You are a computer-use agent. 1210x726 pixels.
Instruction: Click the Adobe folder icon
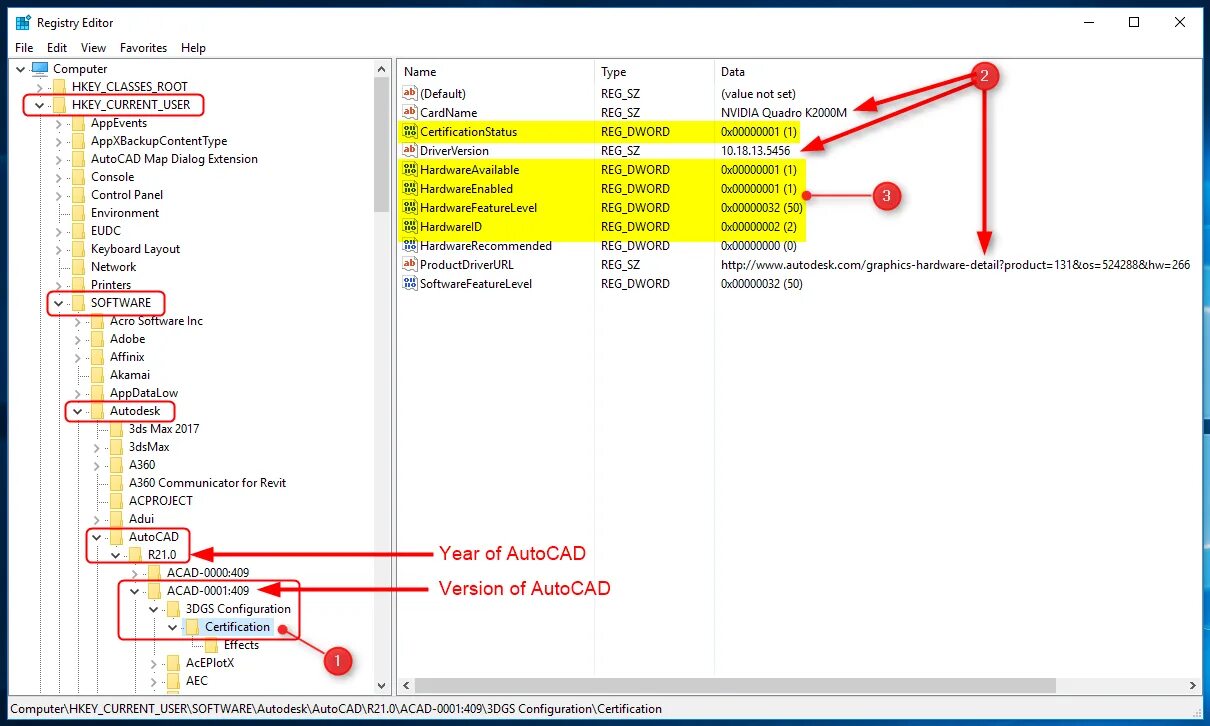98,339
